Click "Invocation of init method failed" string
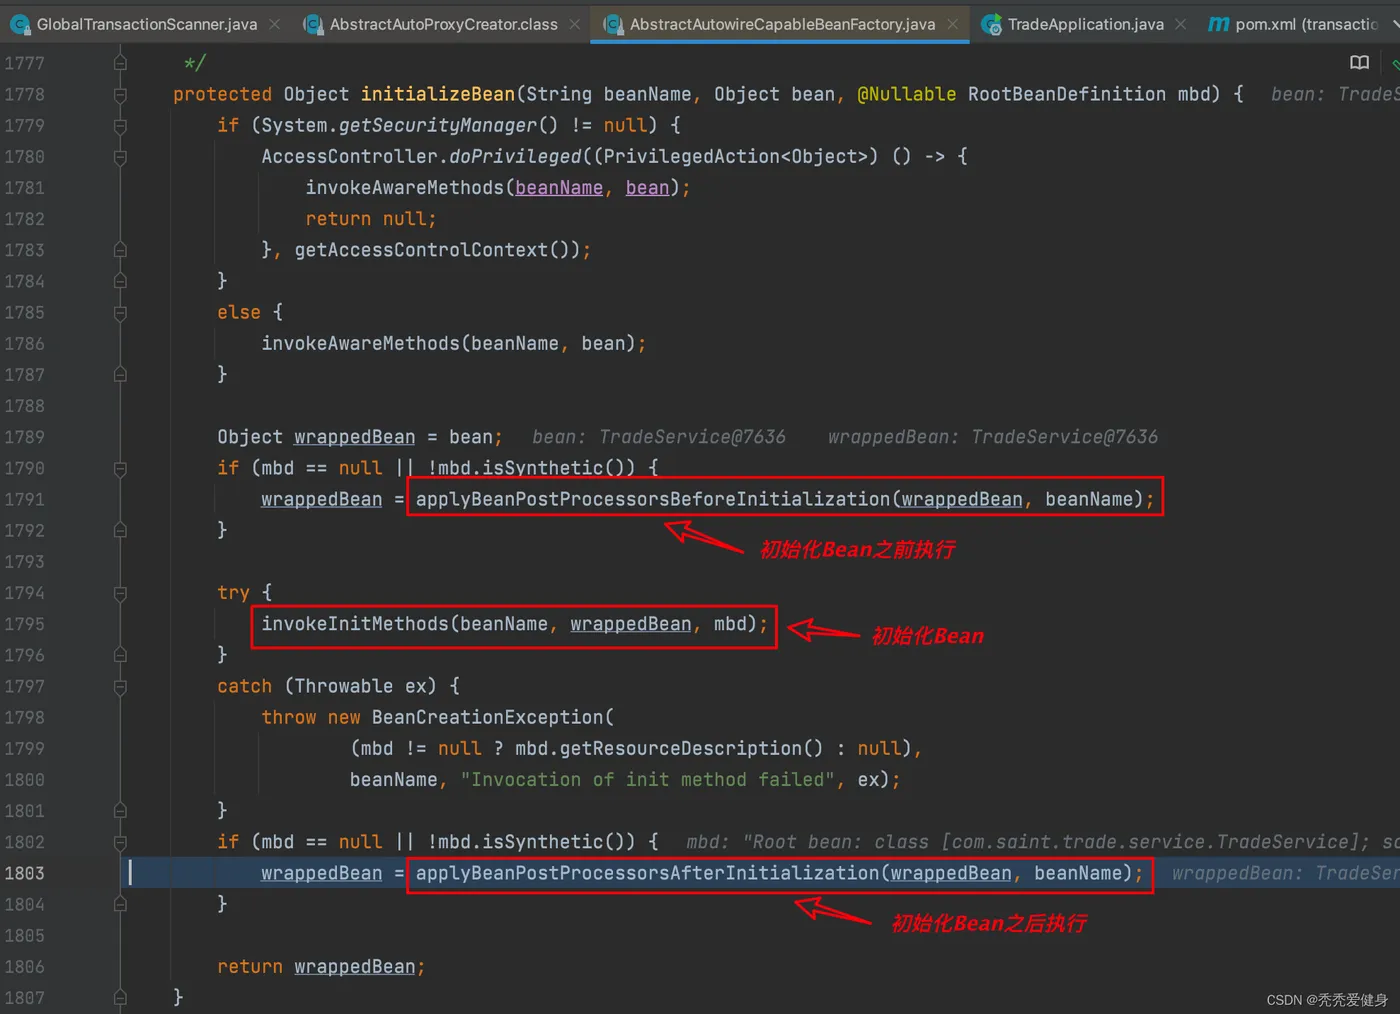1400x1014 pixels. 647,779
